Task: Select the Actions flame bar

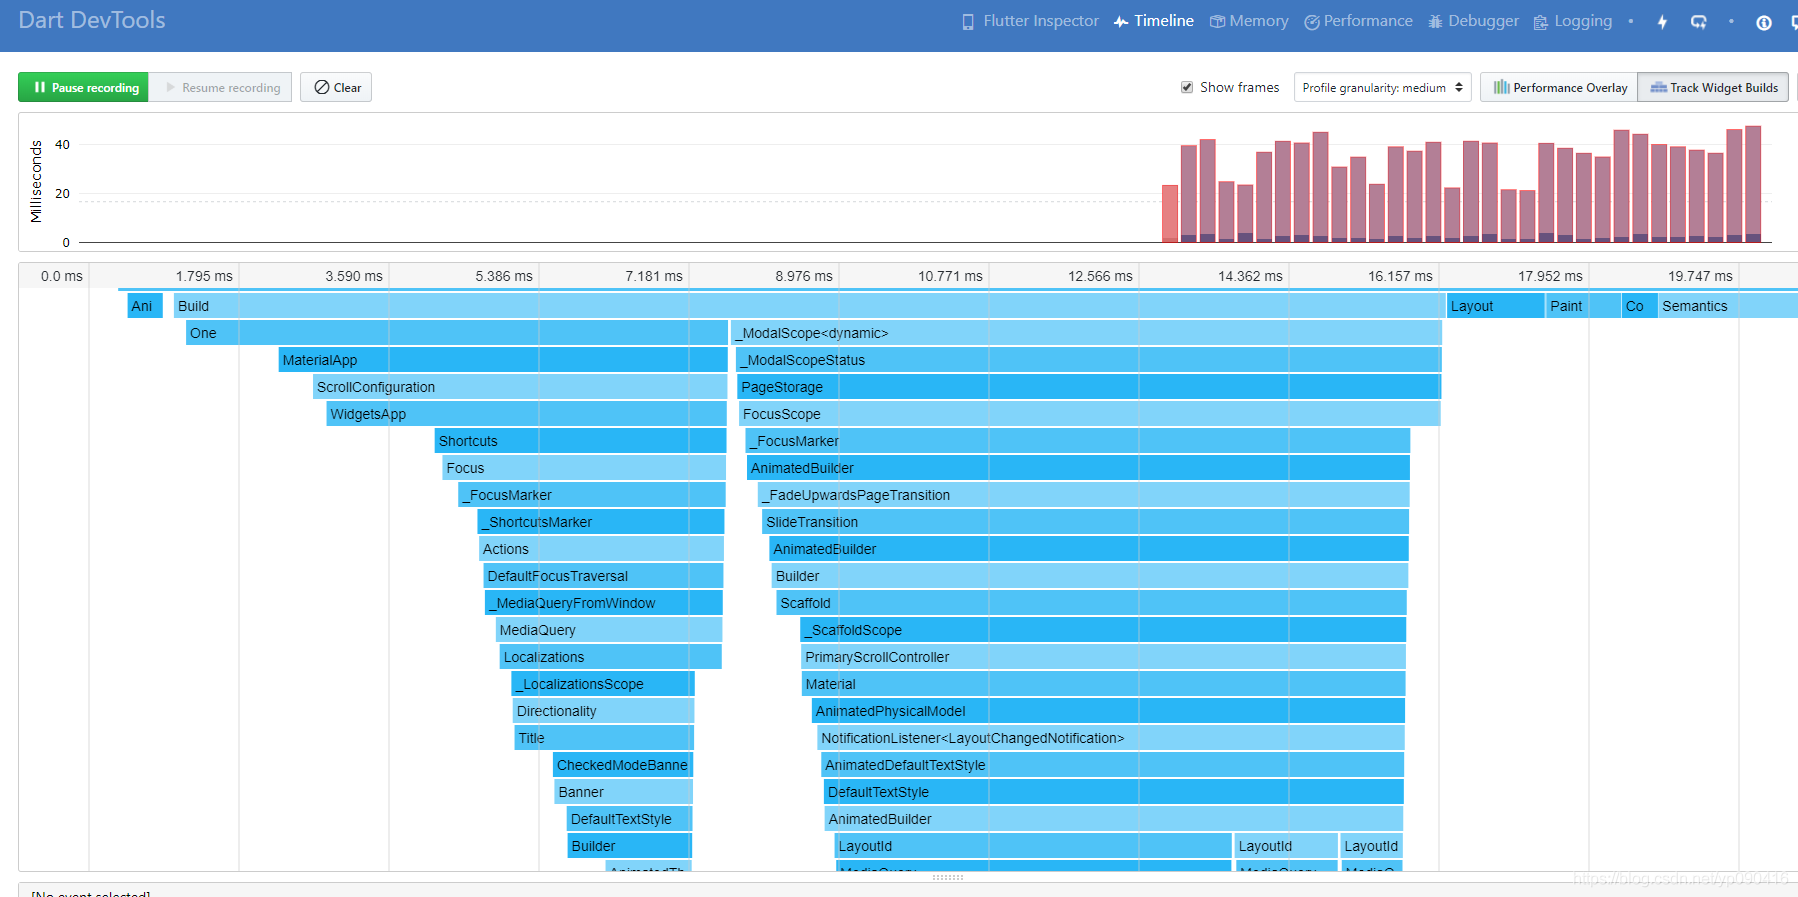Action: click(x=601, y=549)
